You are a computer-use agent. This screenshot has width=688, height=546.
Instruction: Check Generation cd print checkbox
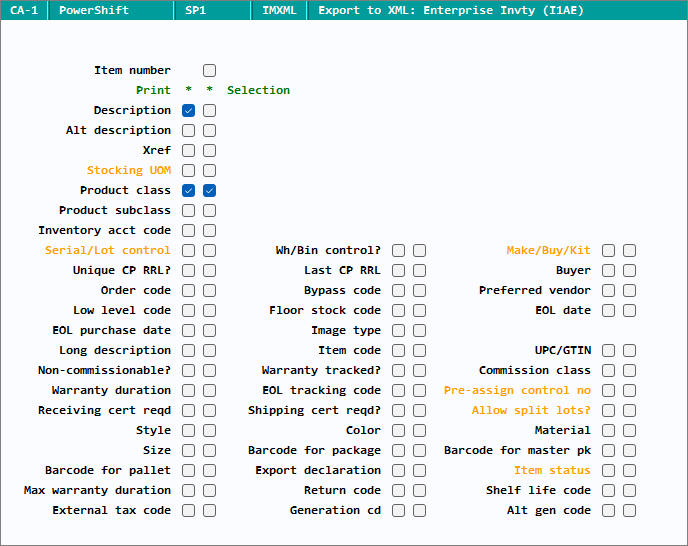[398, 510]
